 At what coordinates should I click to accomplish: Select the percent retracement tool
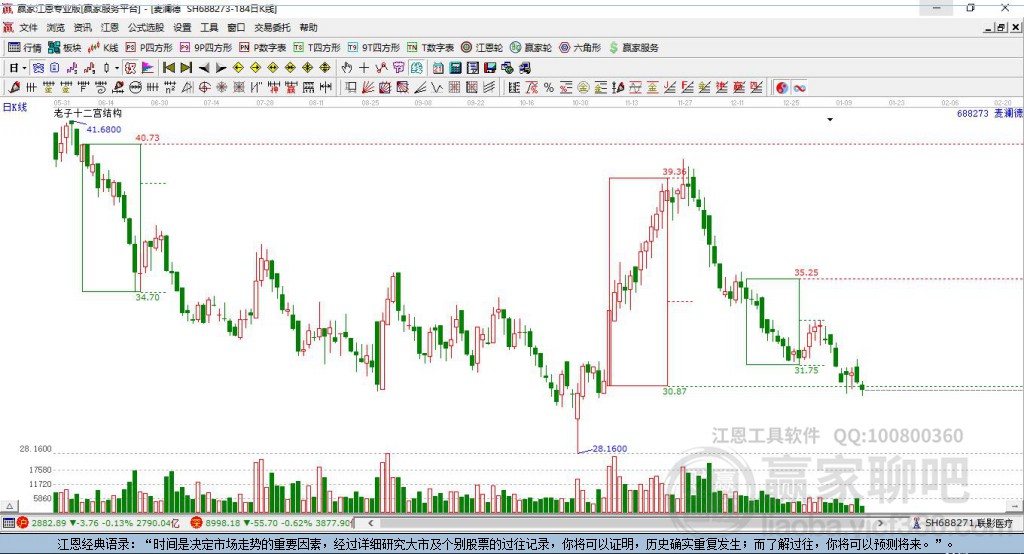click(549, 88)
